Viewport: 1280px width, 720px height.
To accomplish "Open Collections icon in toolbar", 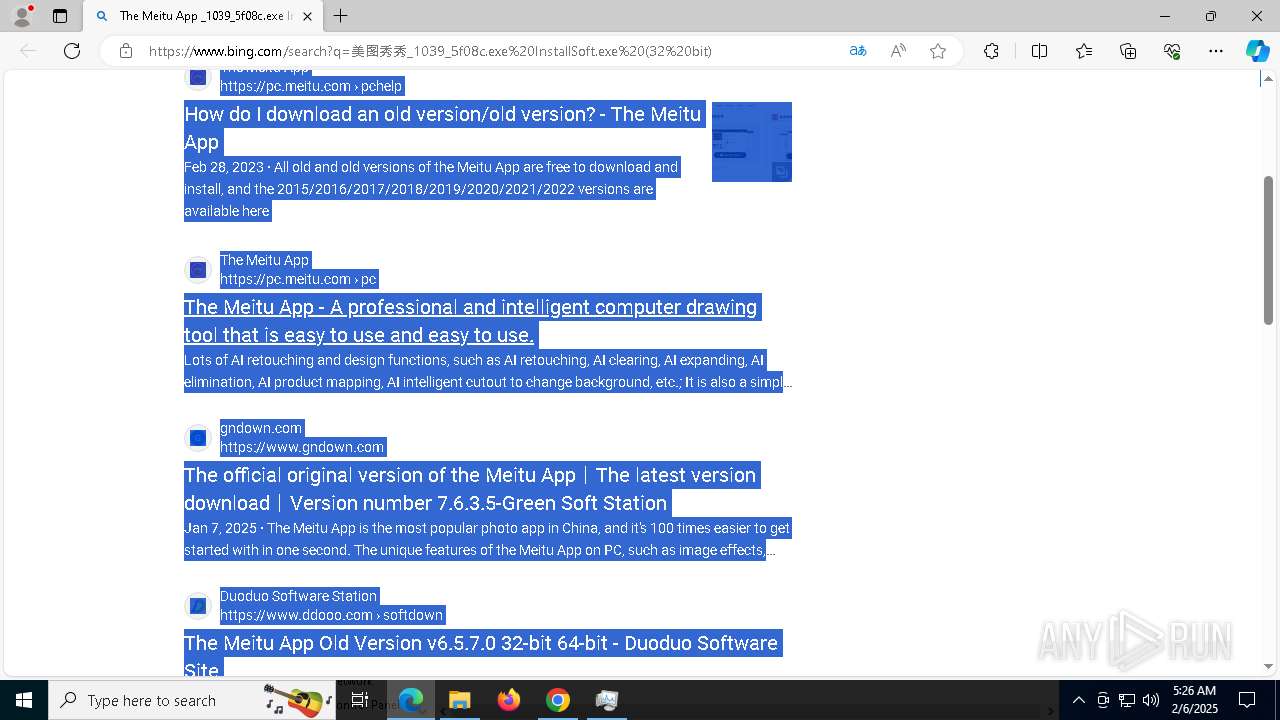I will [x=1128, y=51].
